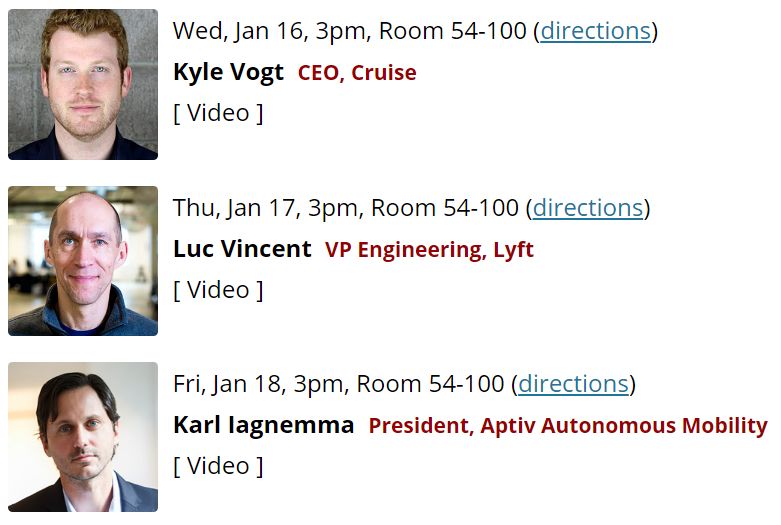Click "President, Aptiv Autonomous Mobility" title text
The height and width of the screenshot is (525, 781).
pyautogui.click(x=567, y=426)
